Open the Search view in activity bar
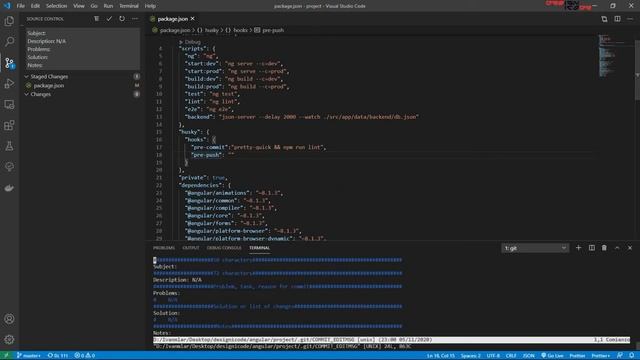Image resolution: width=640 pixels, height=360 pixels. pyautogui.click(x=9, y=41)
